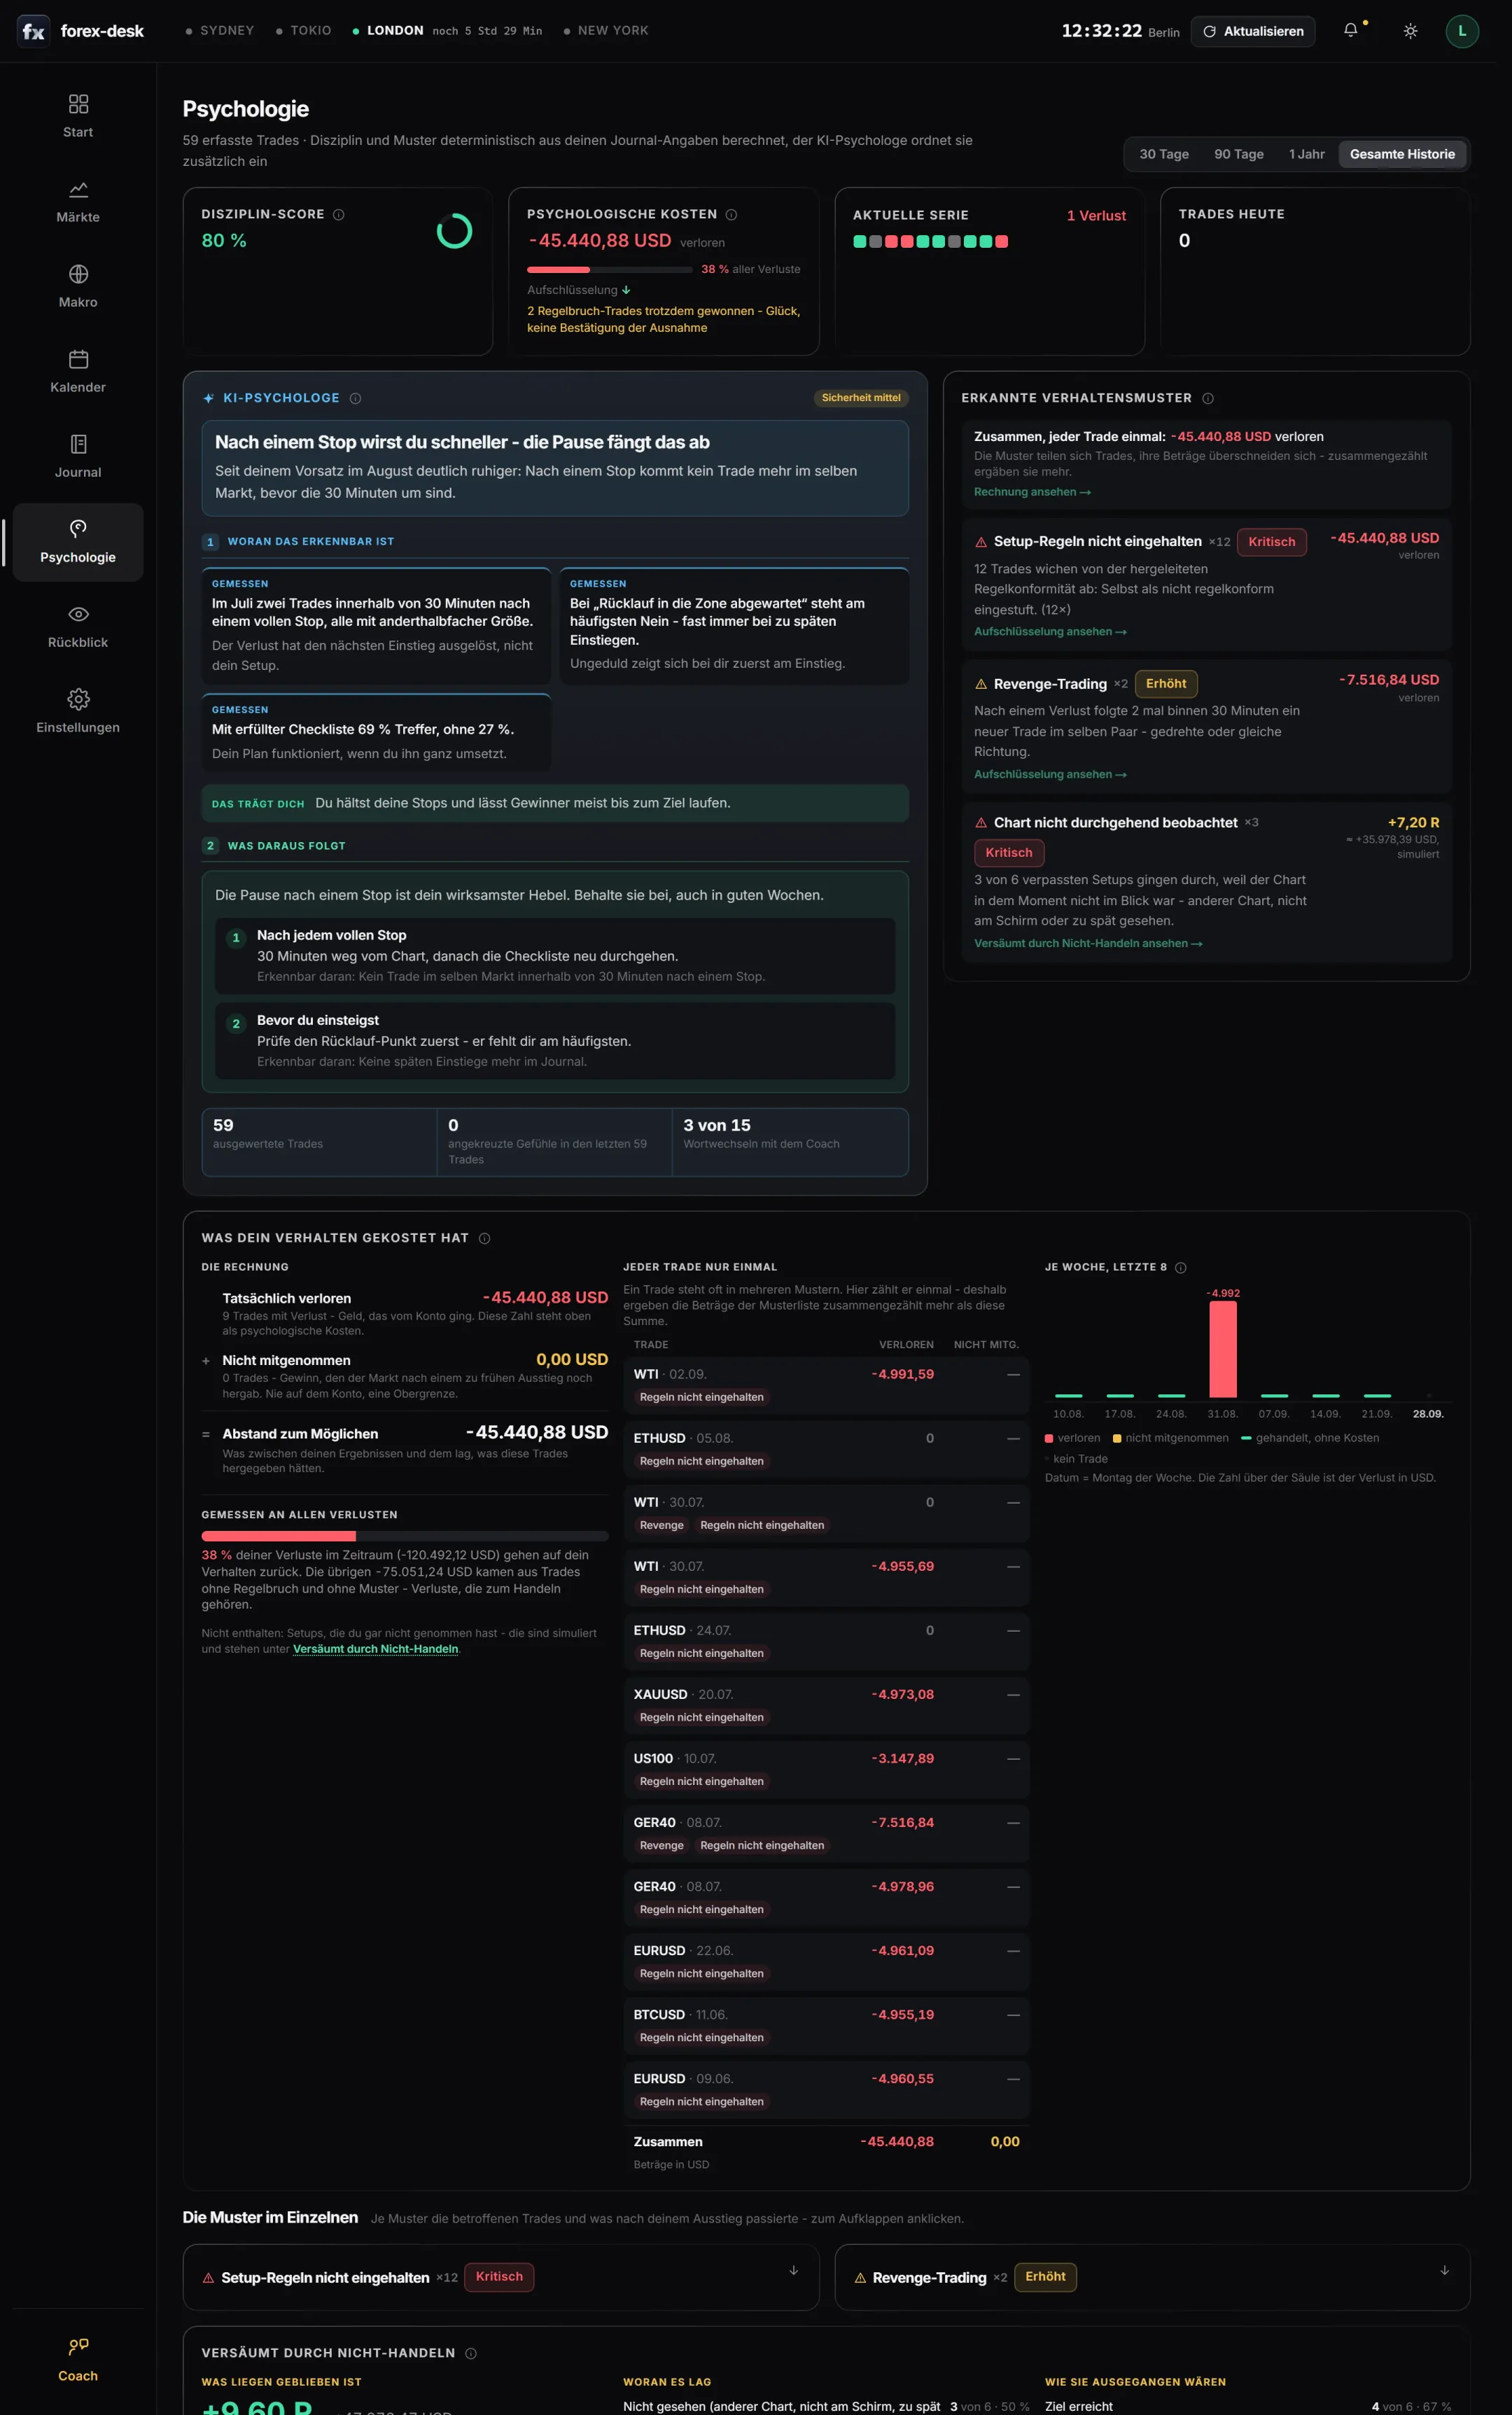Click the psychological costs 38 % progress bar
The image size is (1512, 2415).
point(609,270)
